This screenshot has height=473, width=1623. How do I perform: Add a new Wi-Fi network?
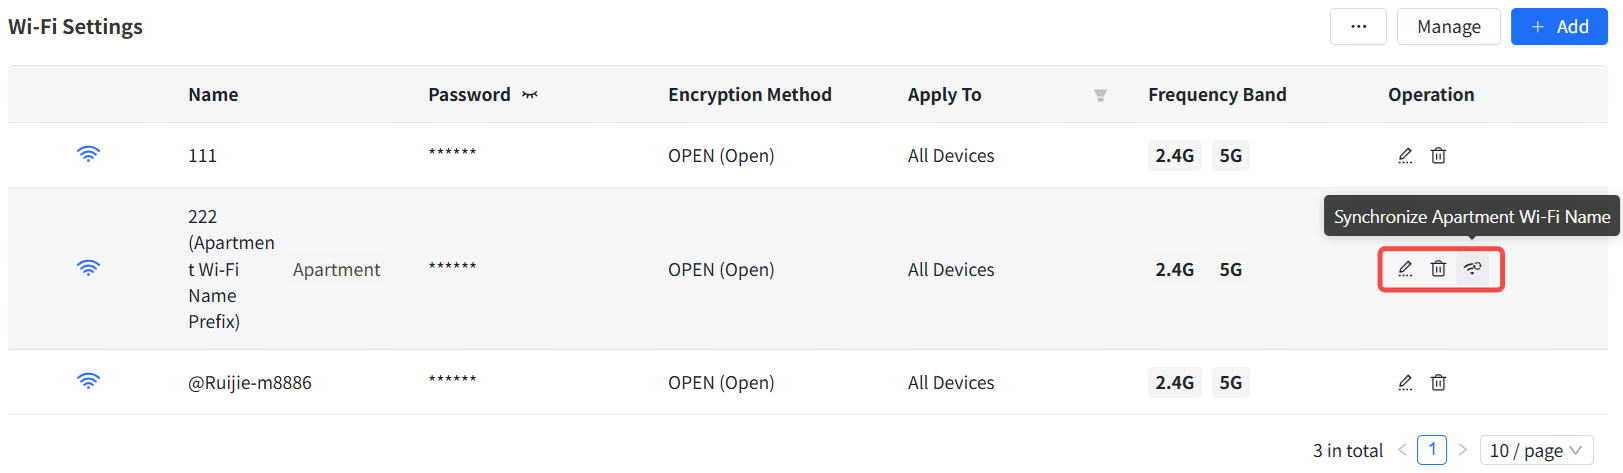coord(1559,27)
